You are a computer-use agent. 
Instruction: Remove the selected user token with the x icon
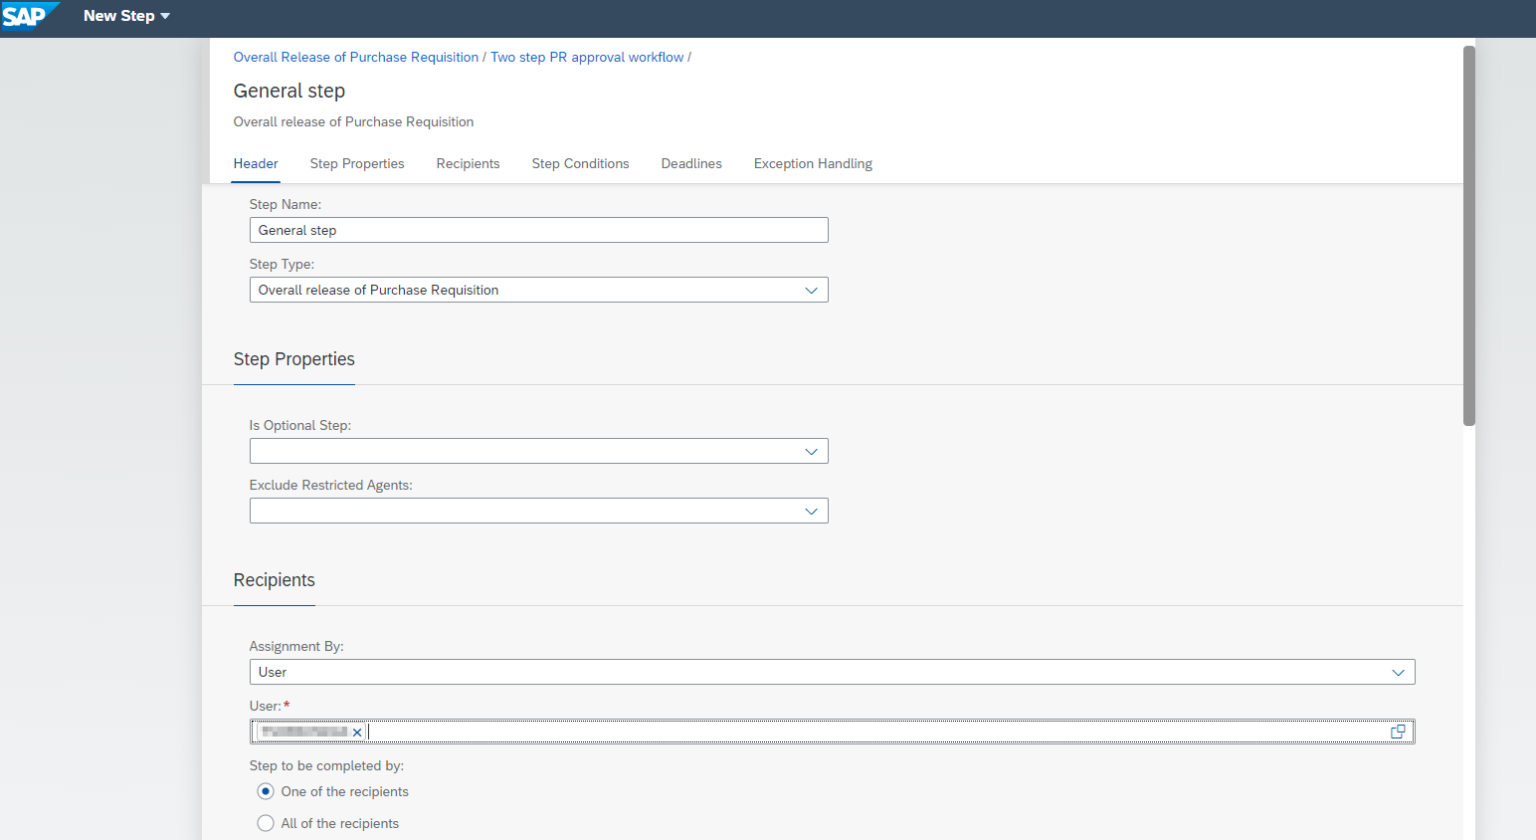click(357, 732)
